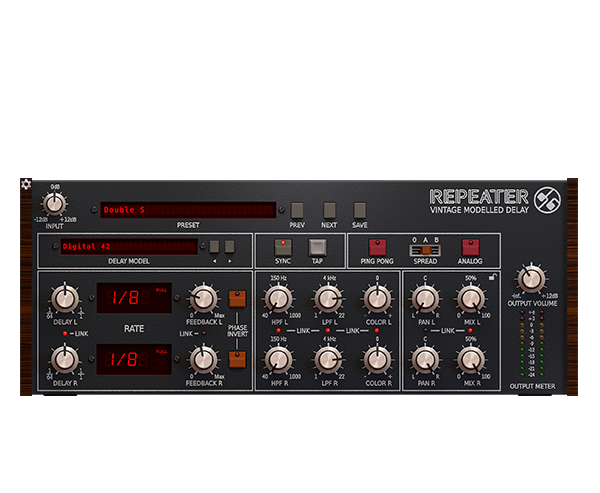Click the right channel rate display 1/8
This screenshot has width=600, height=493.
[x=134, y=359]
